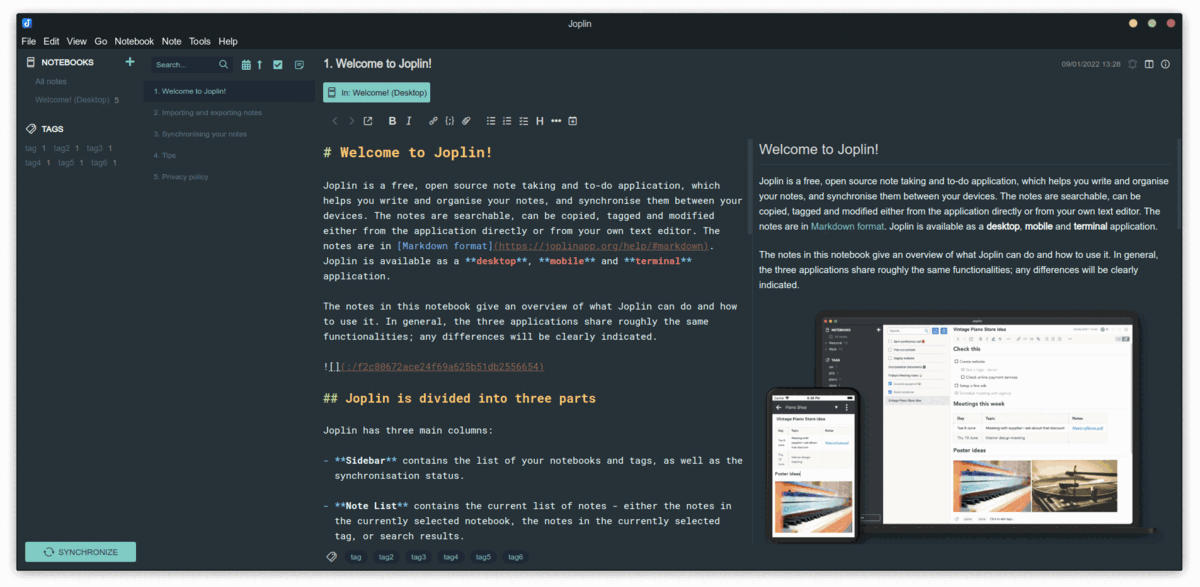Toggle italic formatting

coord(408,121)
